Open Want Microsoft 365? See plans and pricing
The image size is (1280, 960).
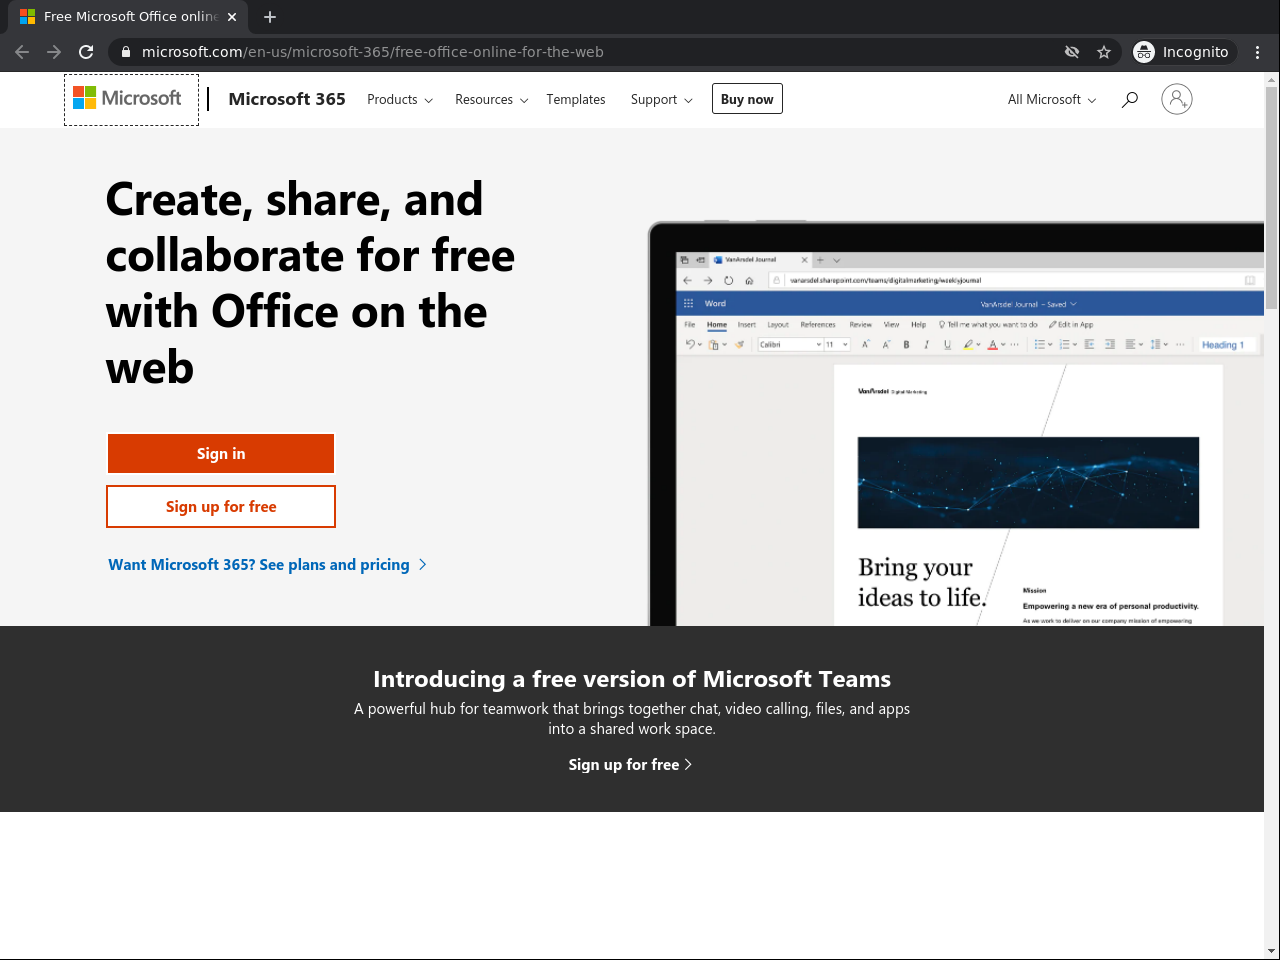(x=268, y=565)
